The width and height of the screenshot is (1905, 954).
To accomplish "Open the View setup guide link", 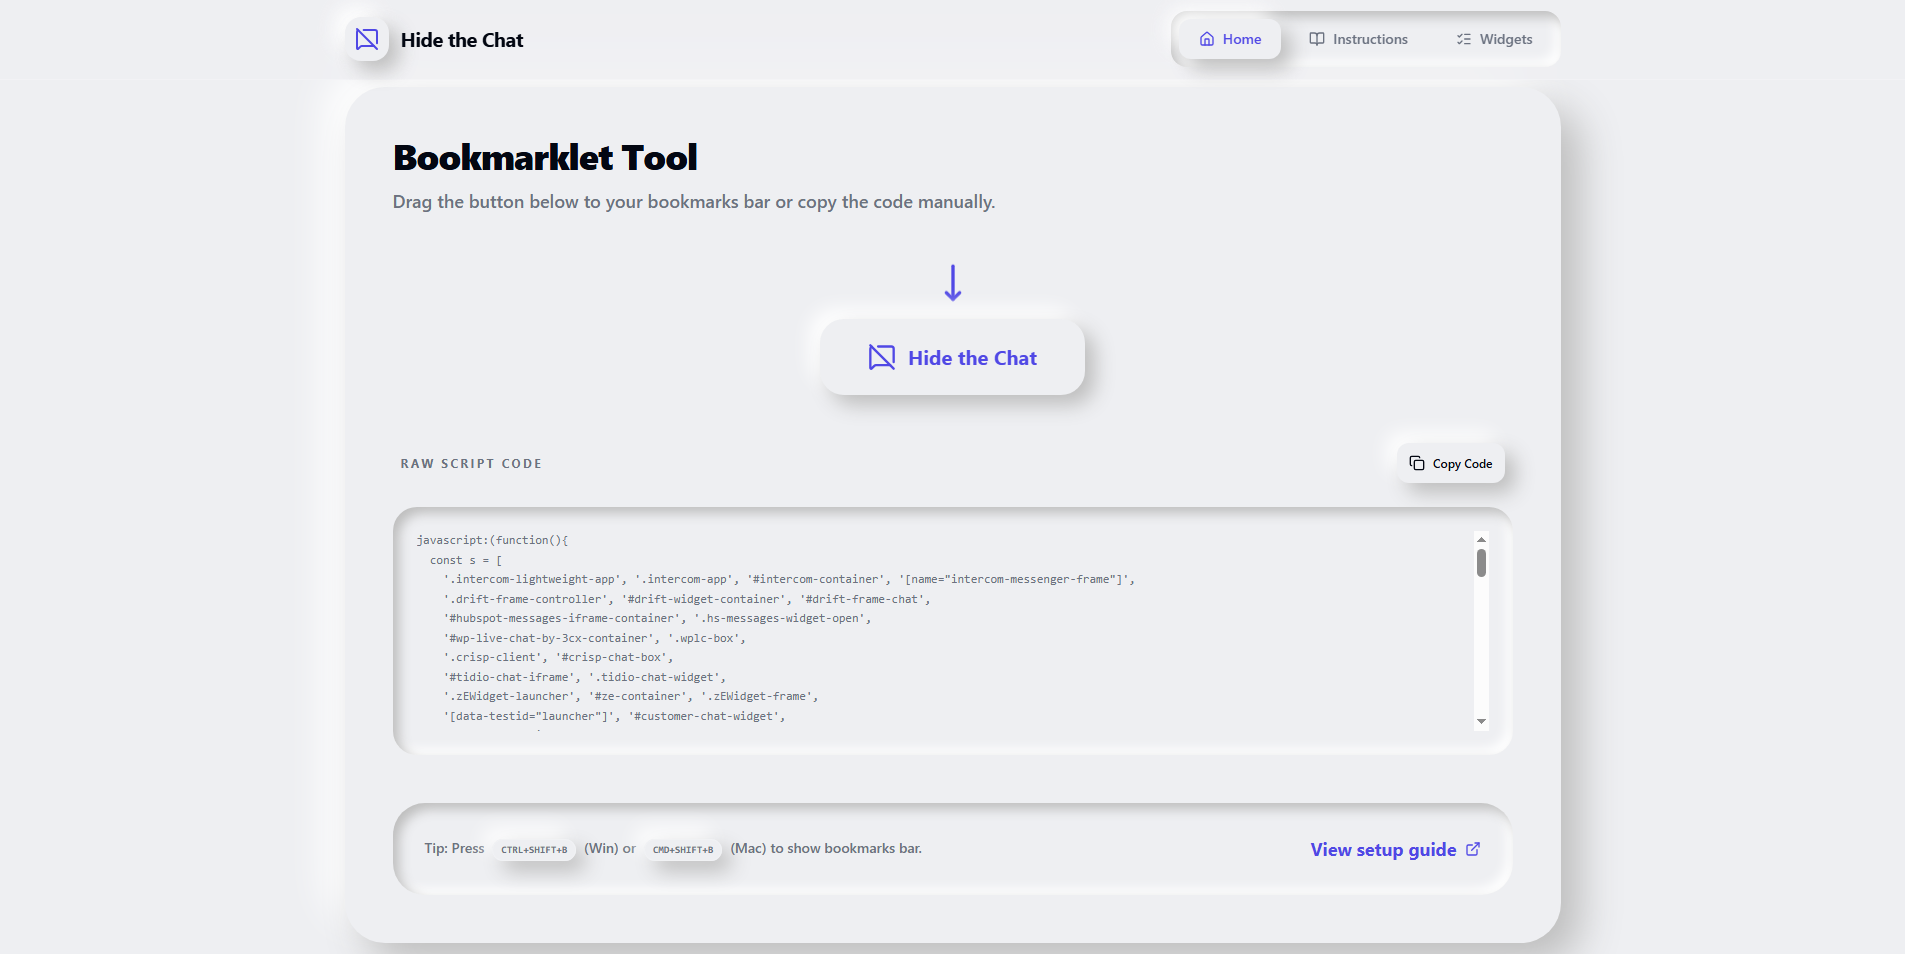I will (x=1382, y=849).
